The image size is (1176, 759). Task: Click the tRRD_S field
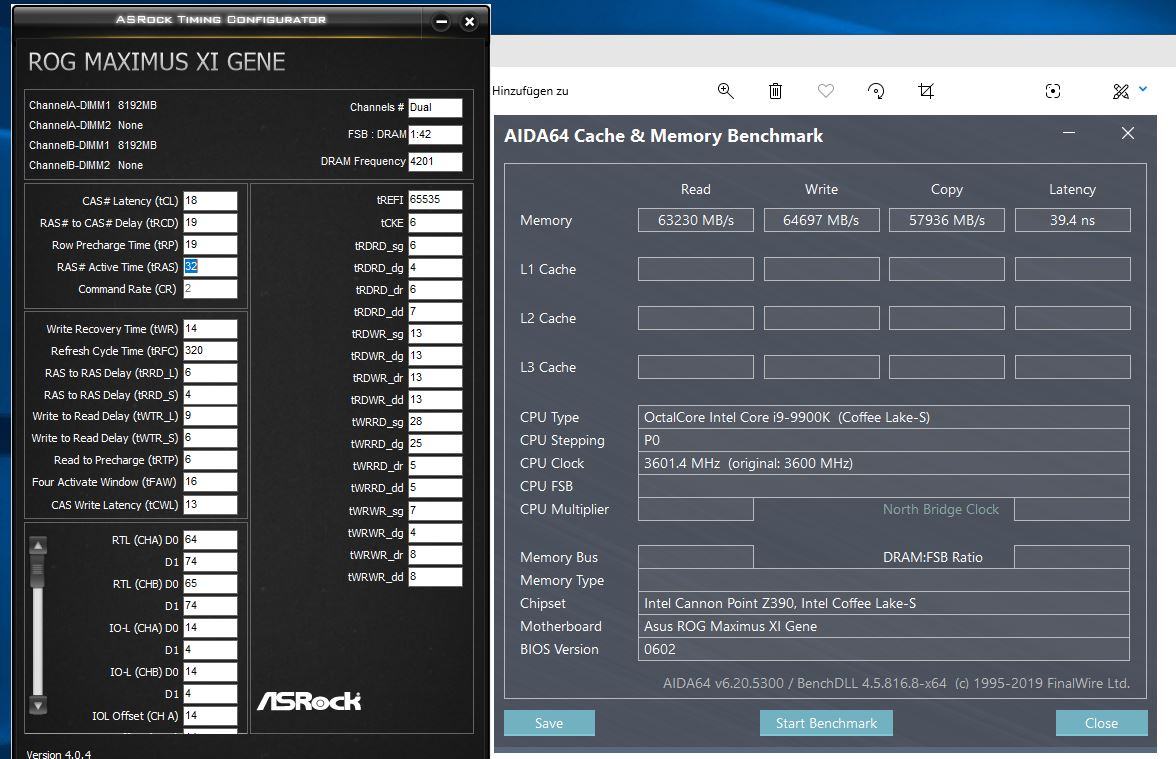[210, 394]
